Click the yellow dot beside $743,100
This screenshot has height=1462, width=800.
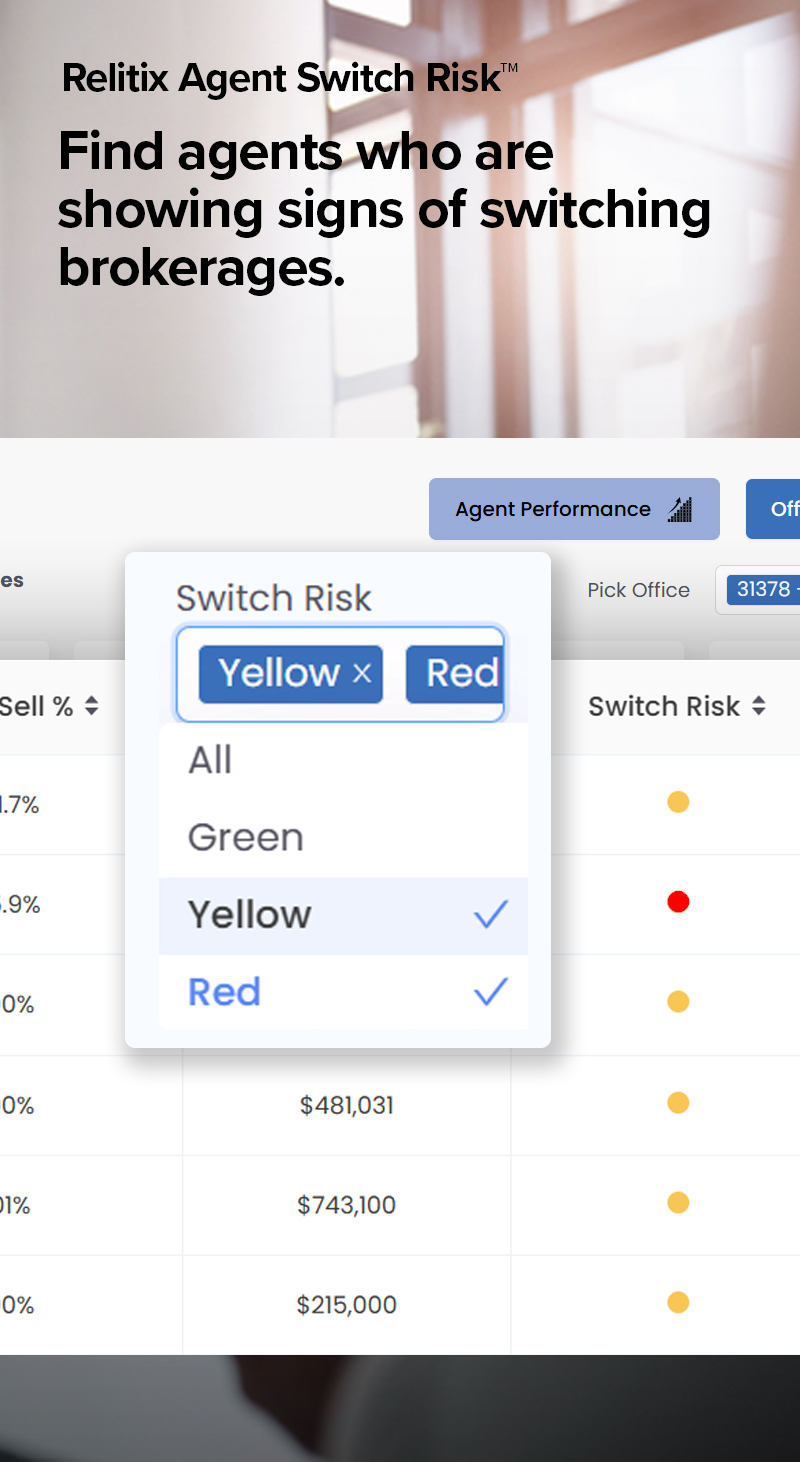678,1202
